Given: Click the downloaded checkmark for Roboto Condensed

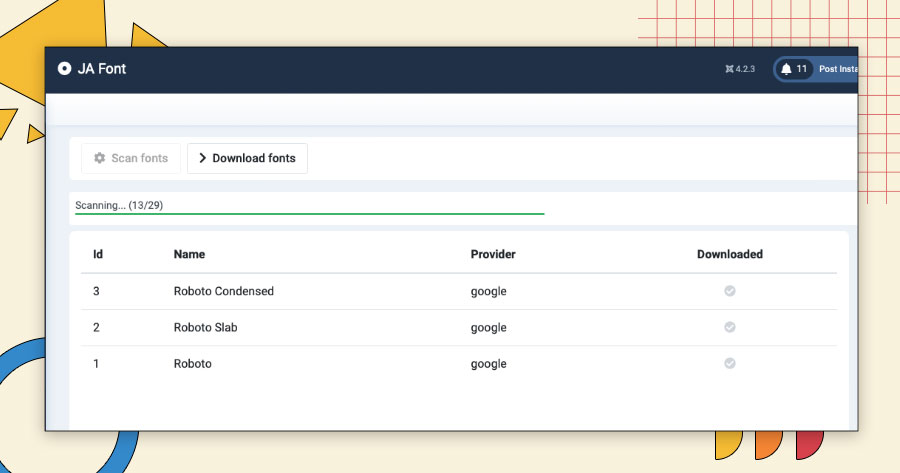Looking at the screenshot, I should point(730,291).
